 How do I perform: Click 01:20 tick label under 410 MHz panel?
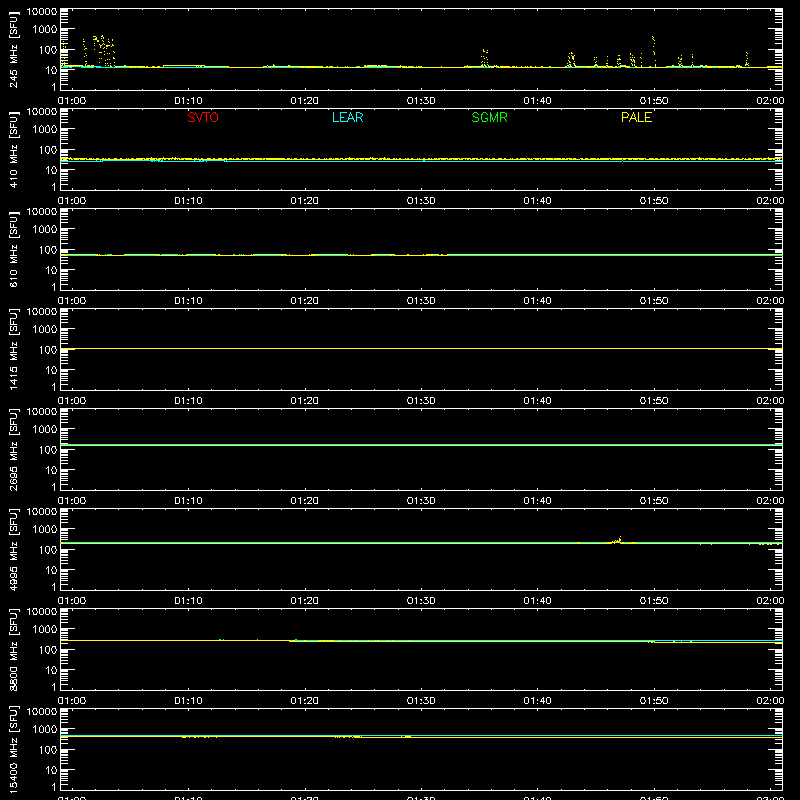[x=305, y=201]
